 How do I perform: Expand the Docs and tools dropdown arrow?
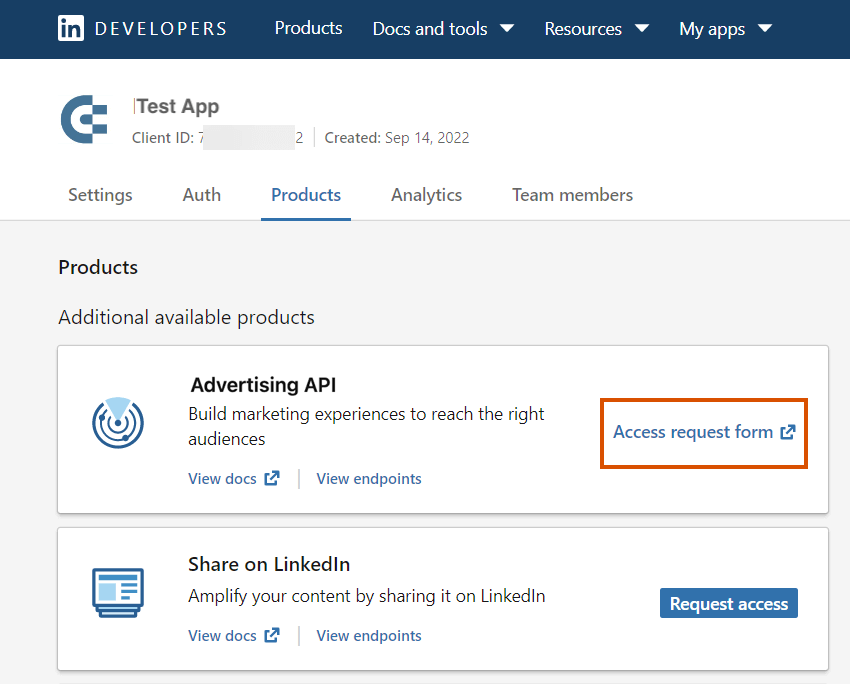pyautogui.click(x=507, y=28)
